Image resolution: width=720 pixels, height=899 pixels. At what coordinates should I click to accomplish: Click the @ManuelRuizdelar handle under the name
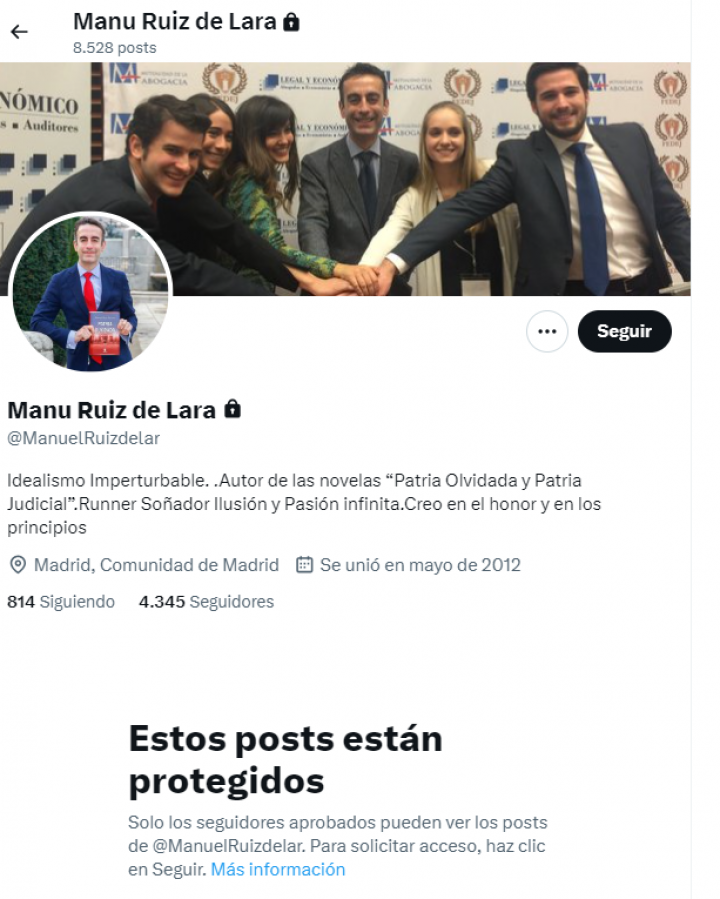pos(84,439)
